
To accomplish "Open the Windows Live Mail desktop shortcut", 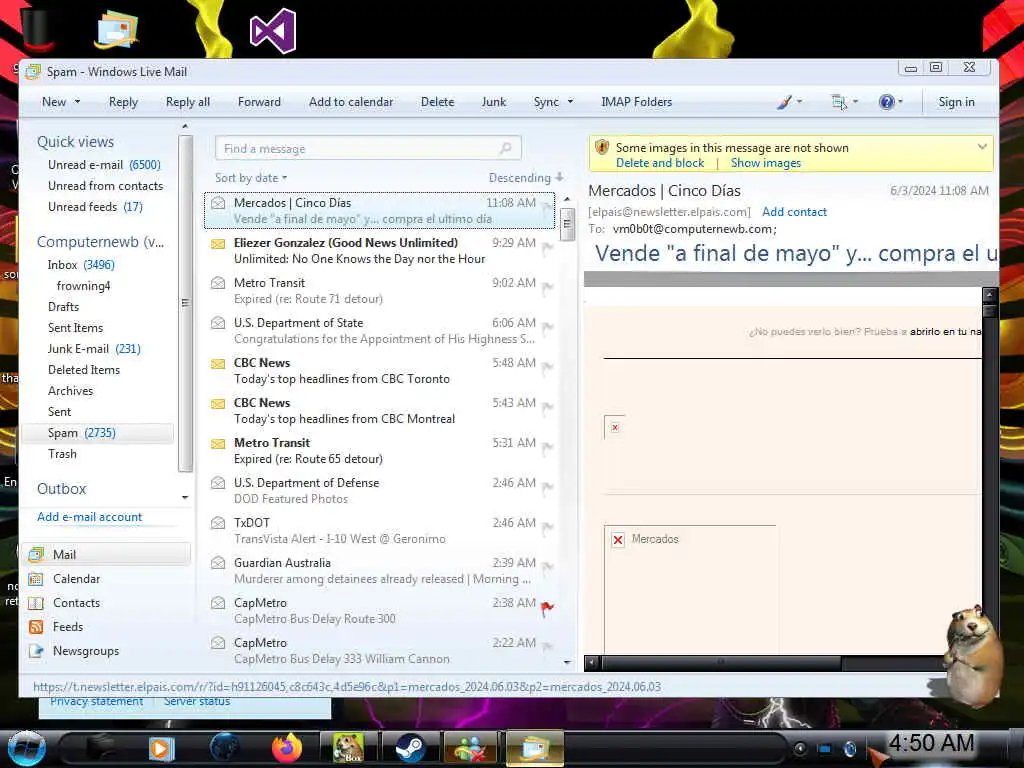I will pyautogui.click(x=116, y=29).
